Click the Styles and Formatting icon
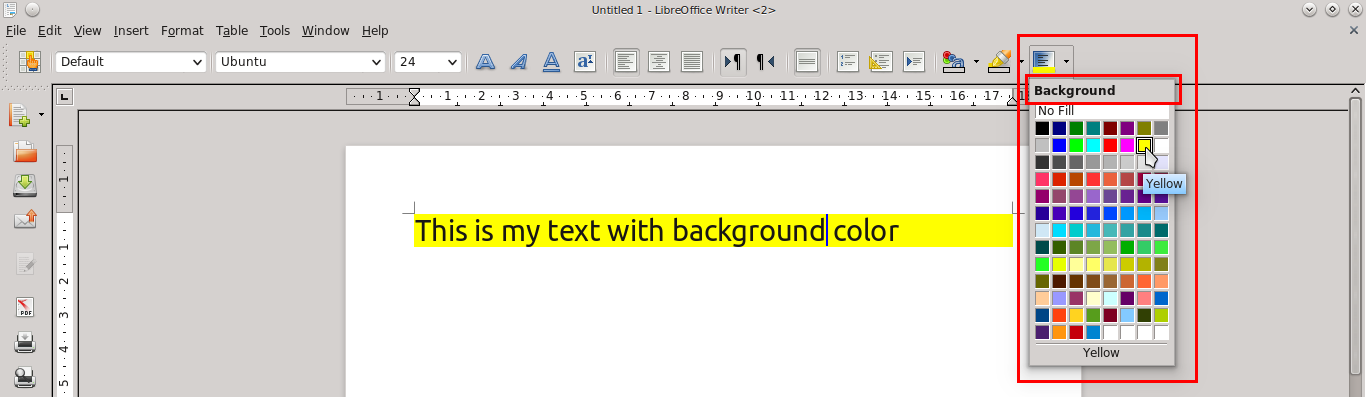 click(x=30, y=62)
